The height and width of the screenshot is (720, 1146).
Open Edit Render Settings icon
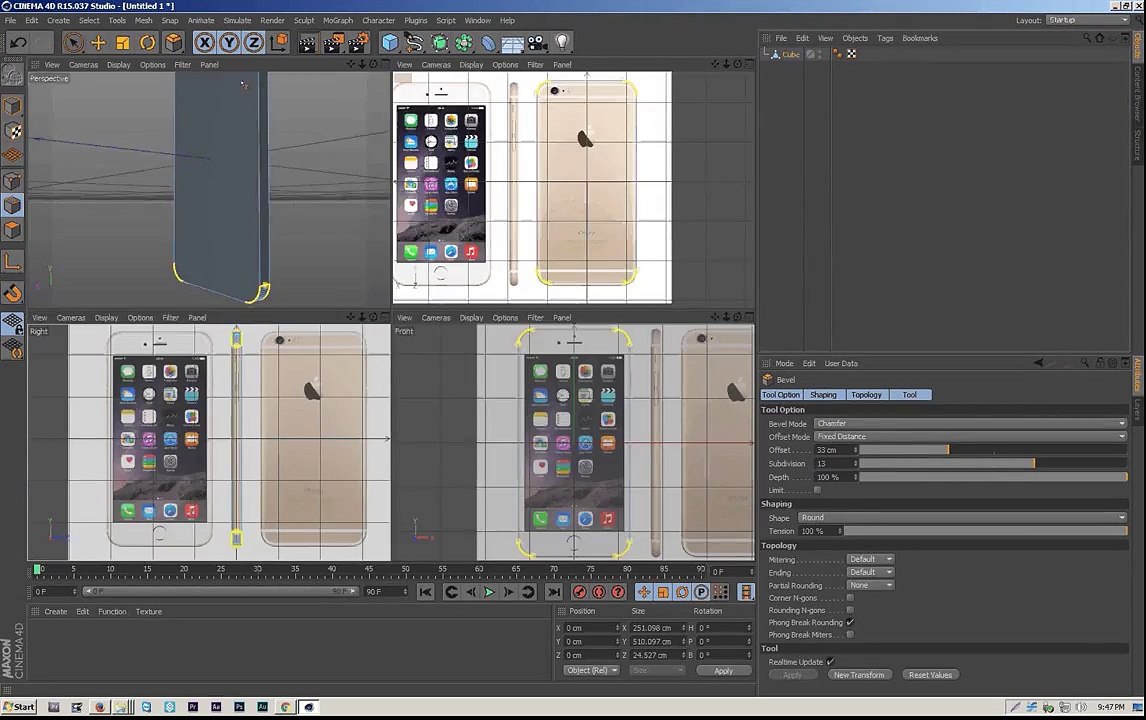point(358,43)
